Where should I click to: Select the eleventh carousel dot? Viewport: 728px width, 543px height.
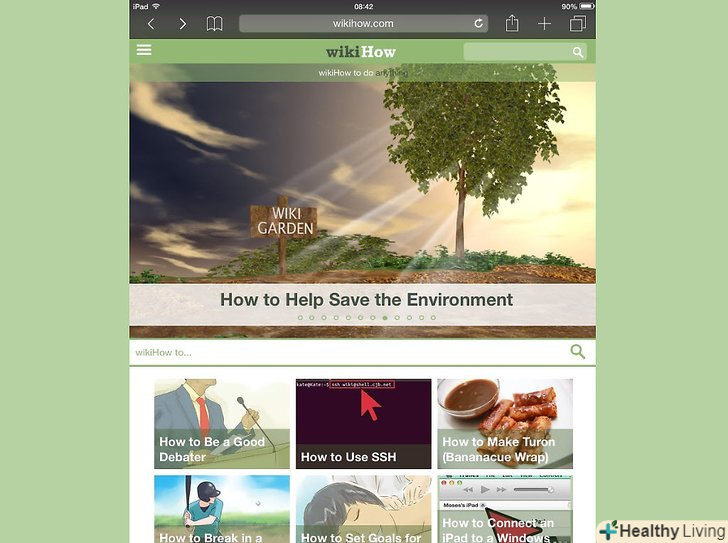421,318
